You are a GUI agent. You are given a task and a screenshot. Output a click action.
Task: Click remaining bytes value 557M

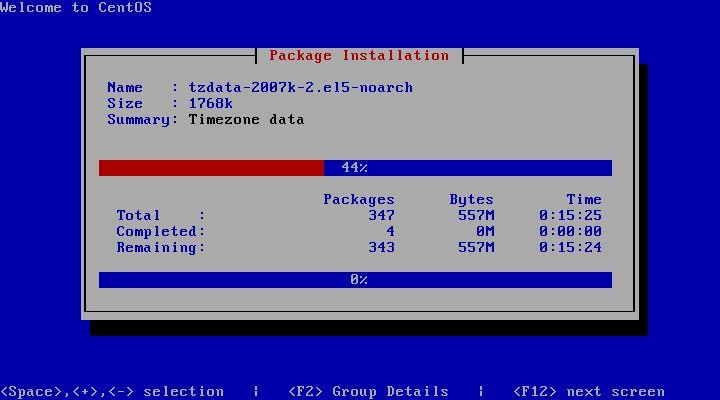(x=476, y=247)
